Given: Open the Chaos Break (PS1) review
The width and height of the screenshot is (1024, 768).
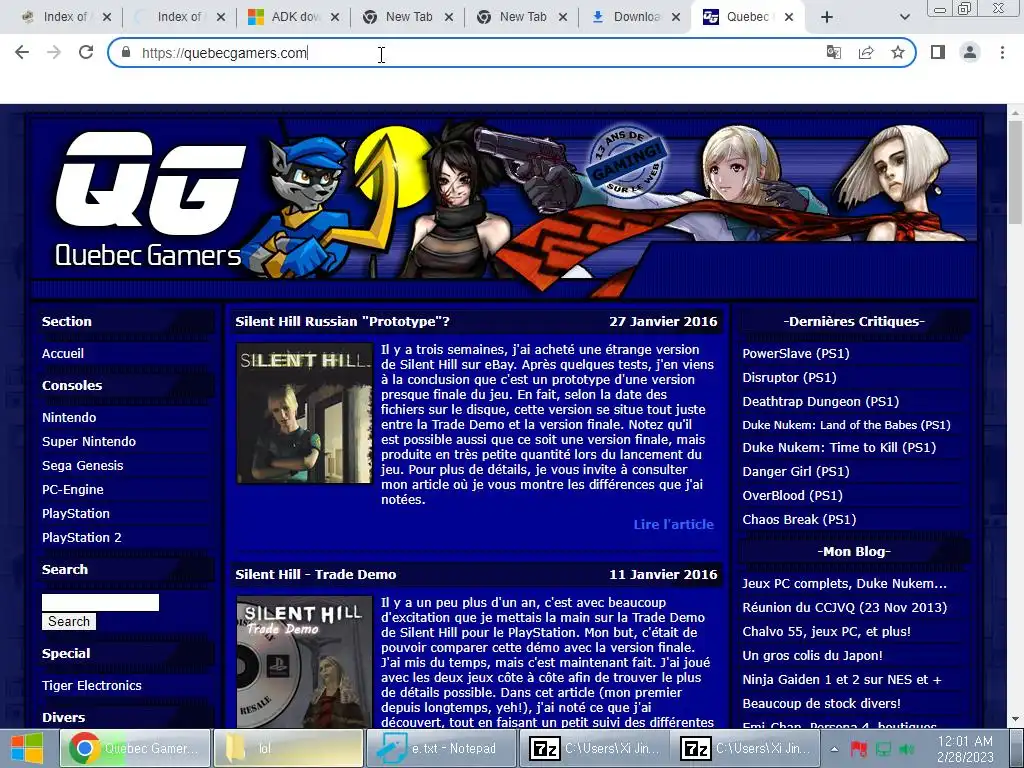Looking at the screenshot, I should (799, 519).
